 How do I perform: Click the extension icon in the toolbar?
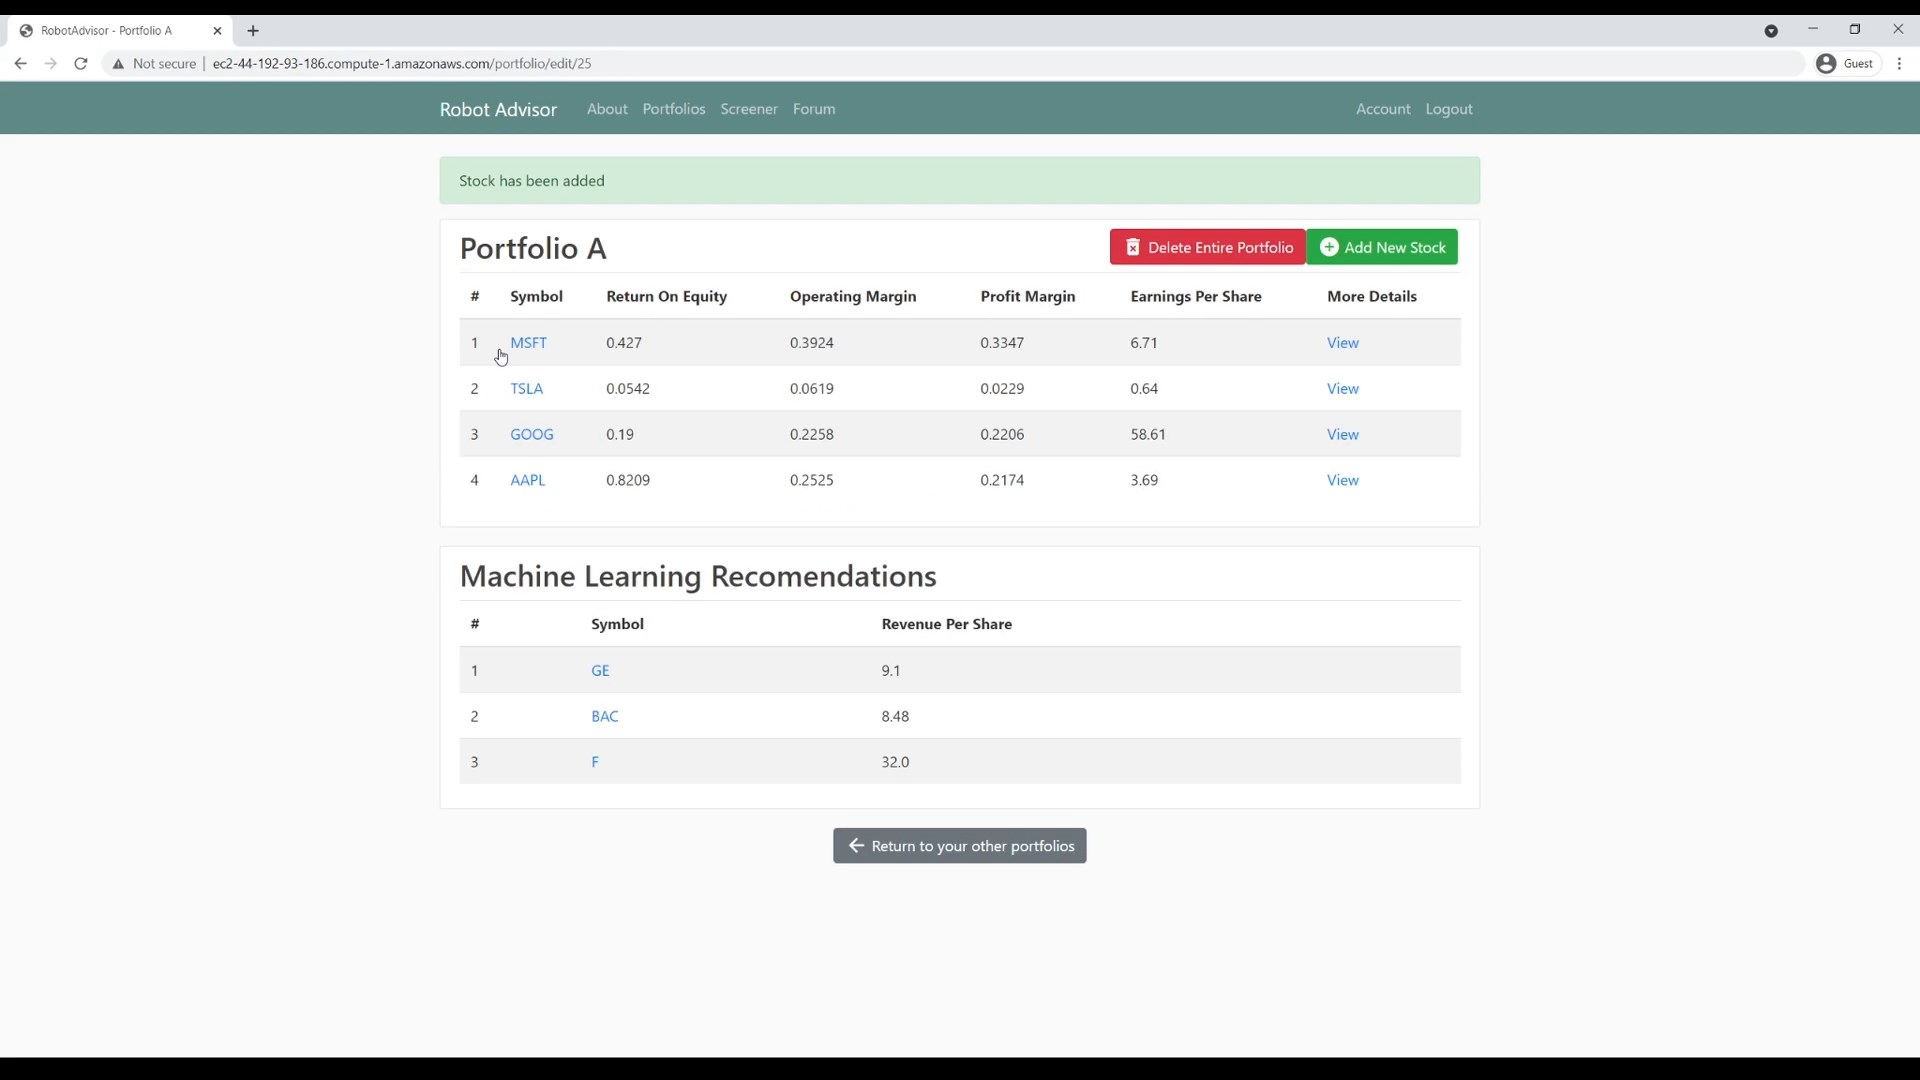(1772, 31)
